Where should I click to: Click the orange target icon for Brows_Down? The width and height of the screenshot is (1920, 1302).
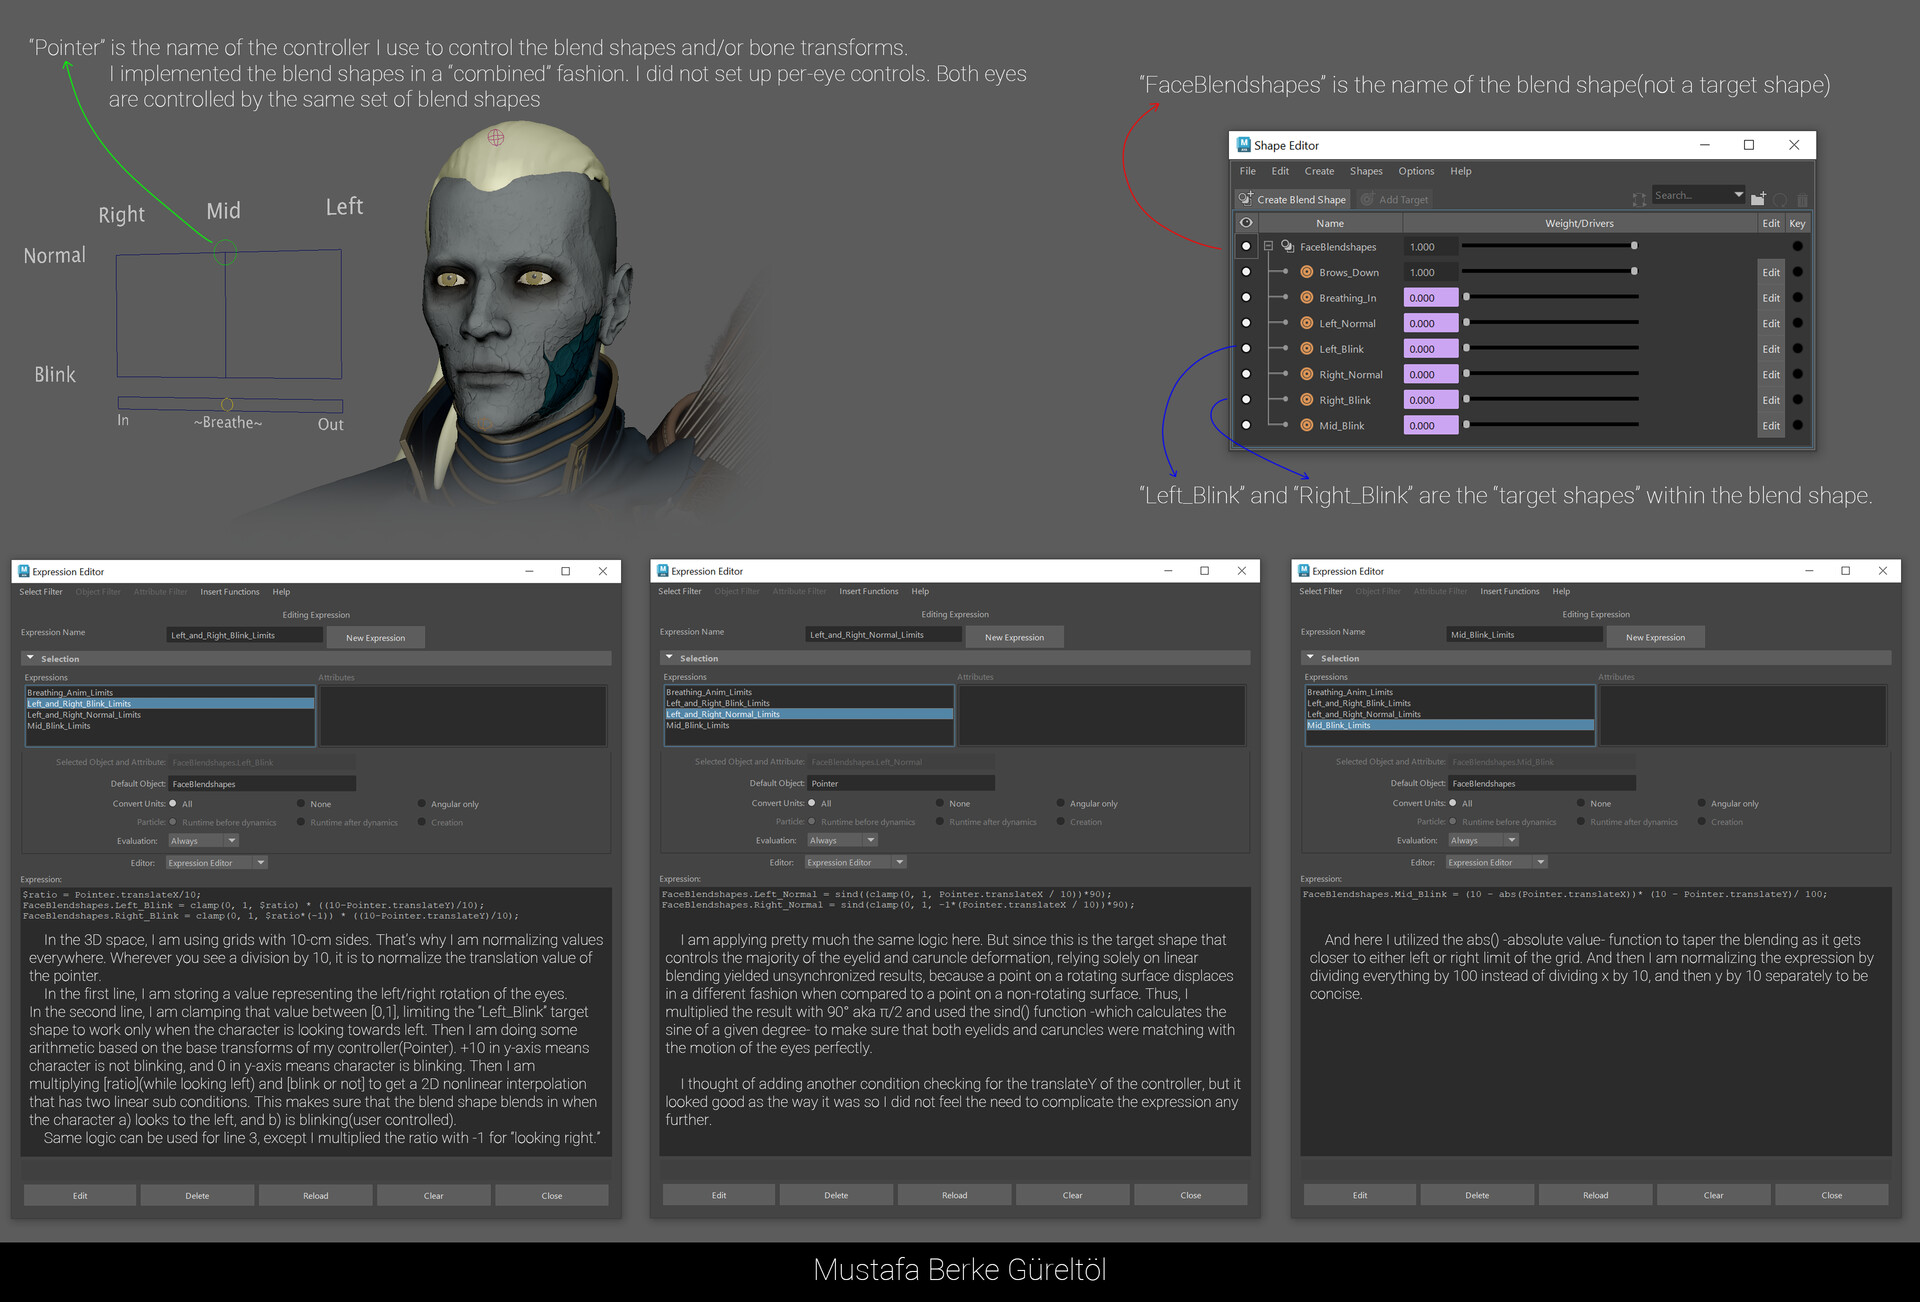tap(1306, 272)
